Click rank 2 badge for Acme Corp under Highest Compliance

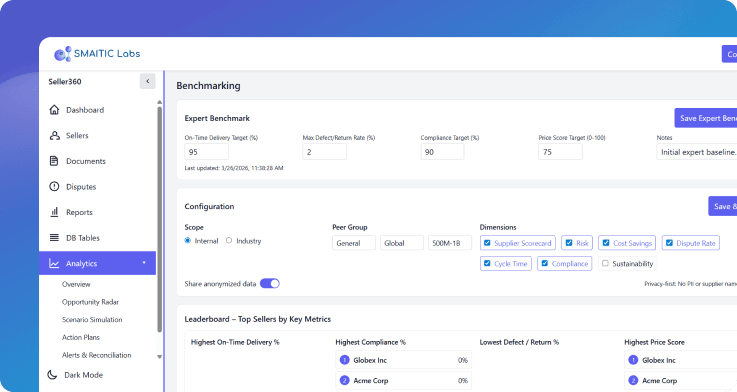[x=345, y=380]
